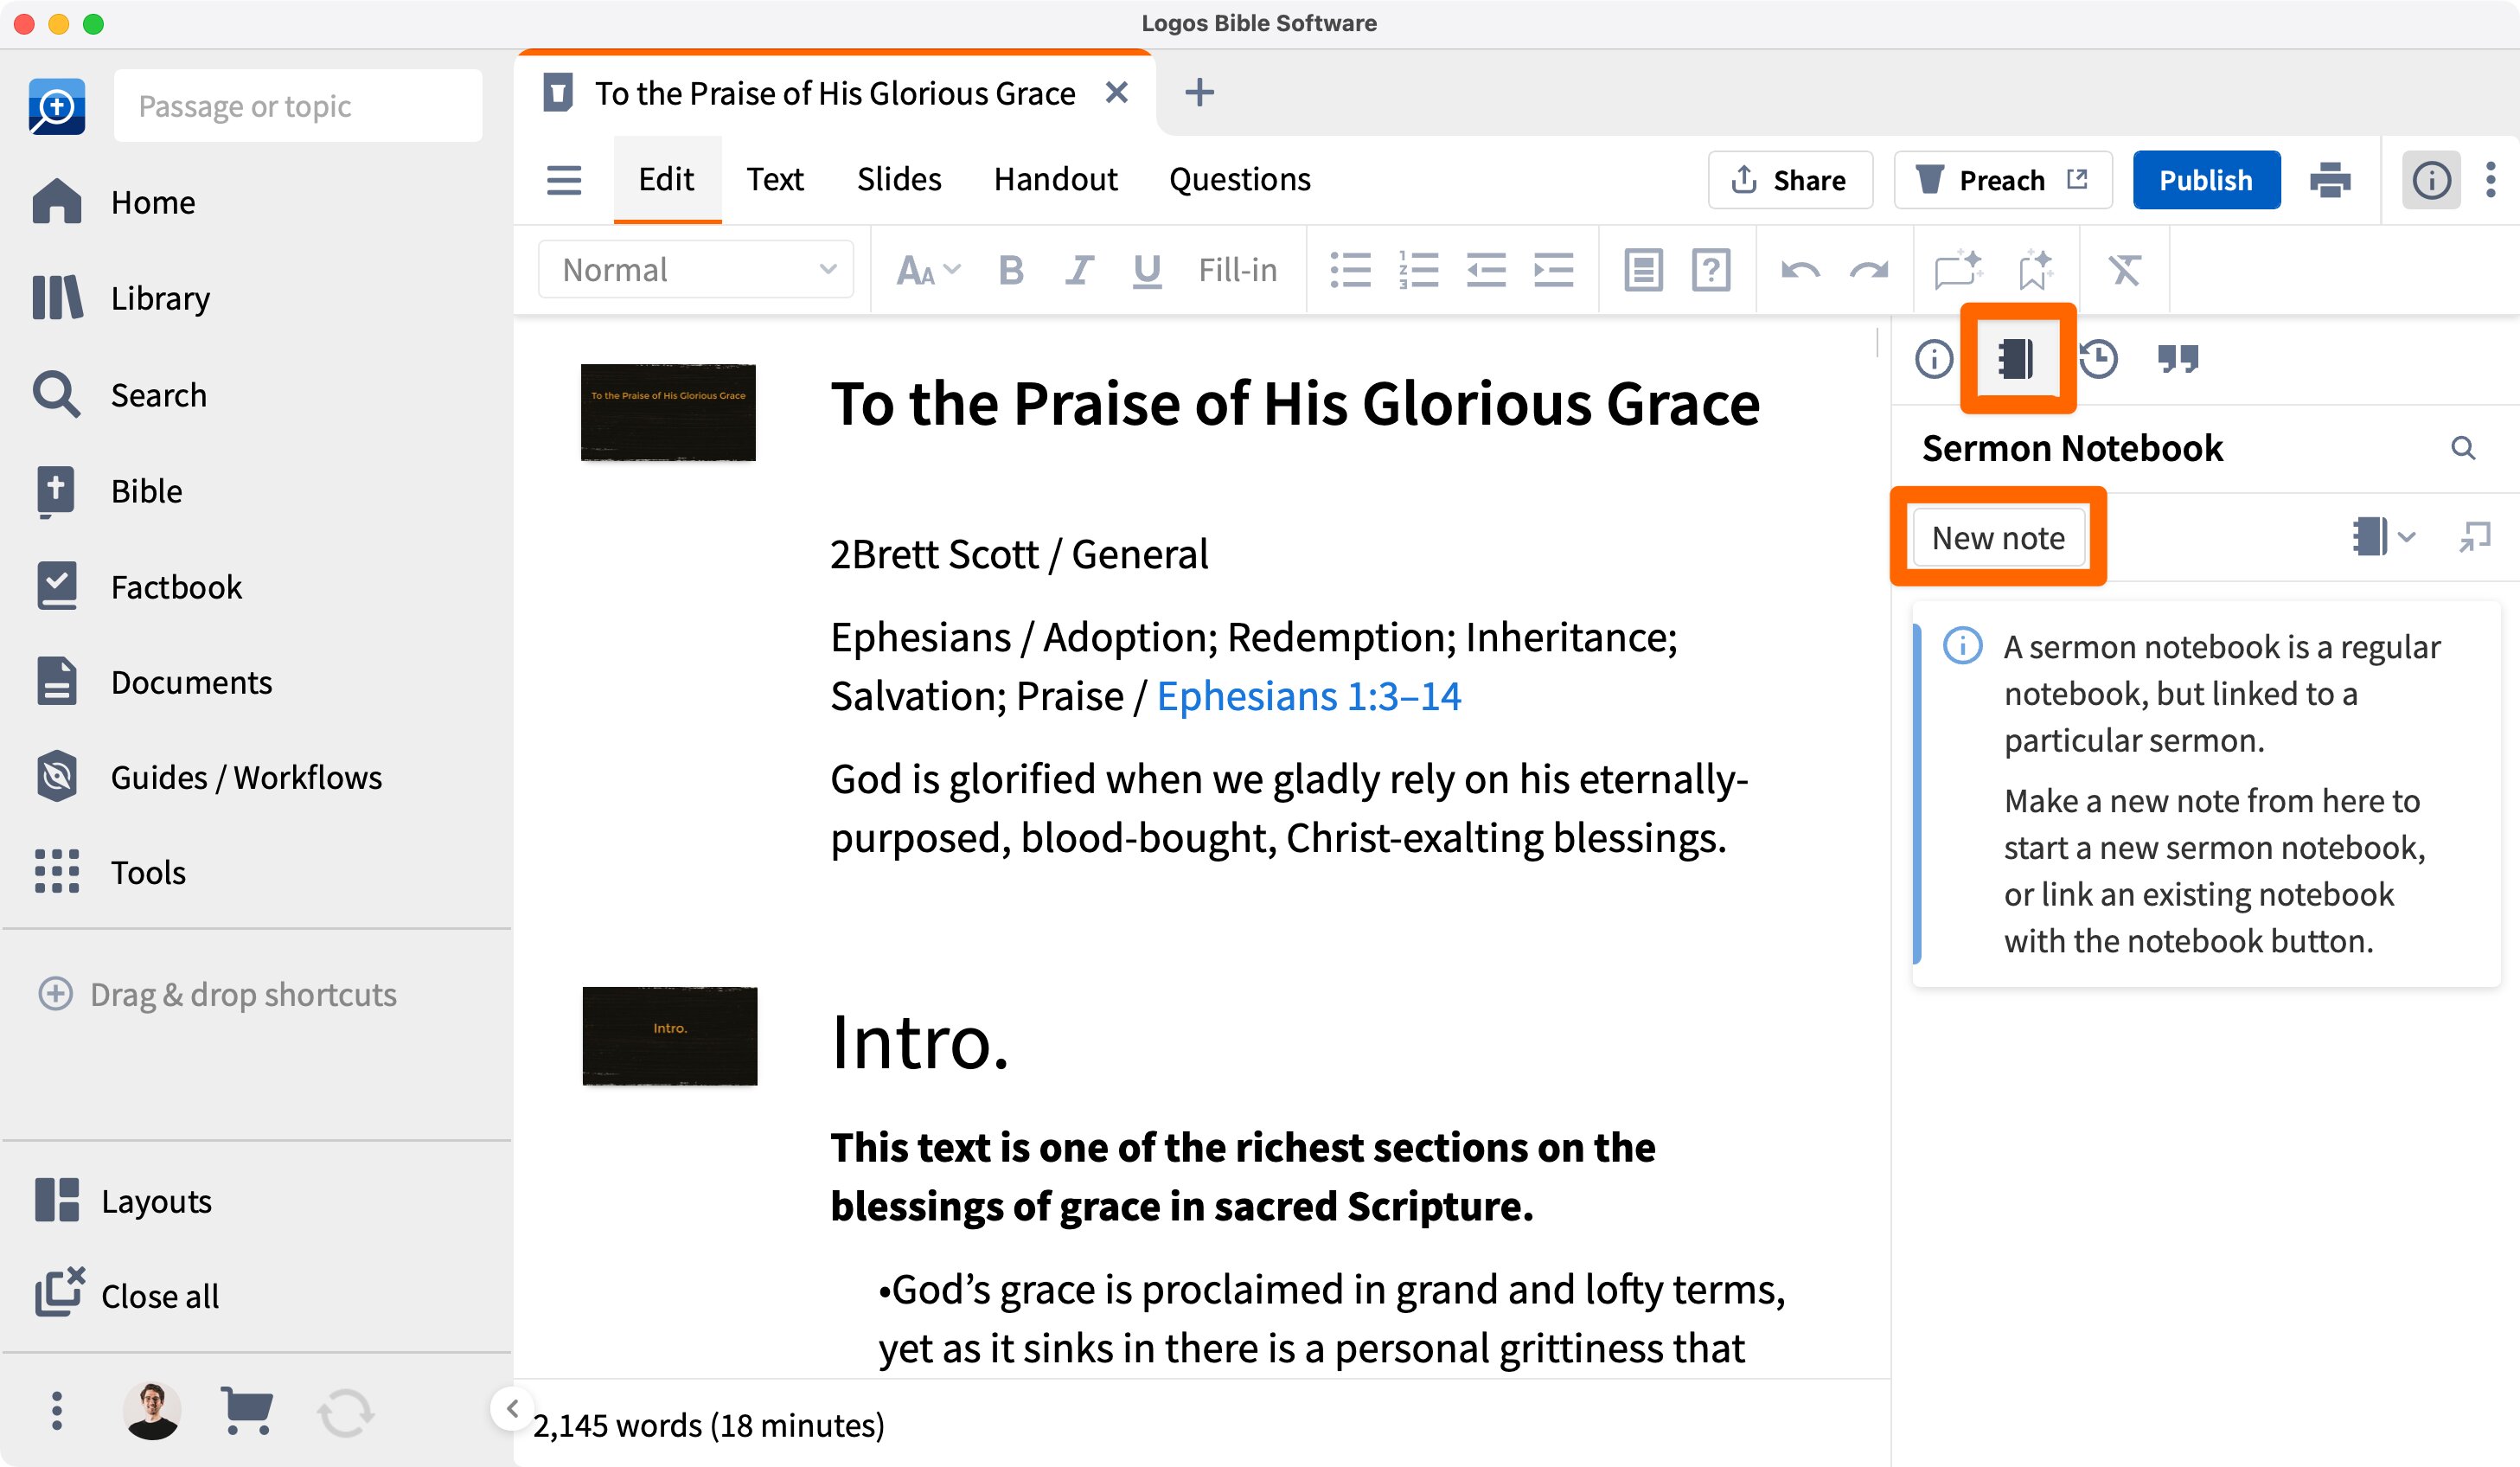The width and height of the screenshot is (2520, 1467).
Task: Open the Normal paragraph style dropdown
Action: point(696,270)
